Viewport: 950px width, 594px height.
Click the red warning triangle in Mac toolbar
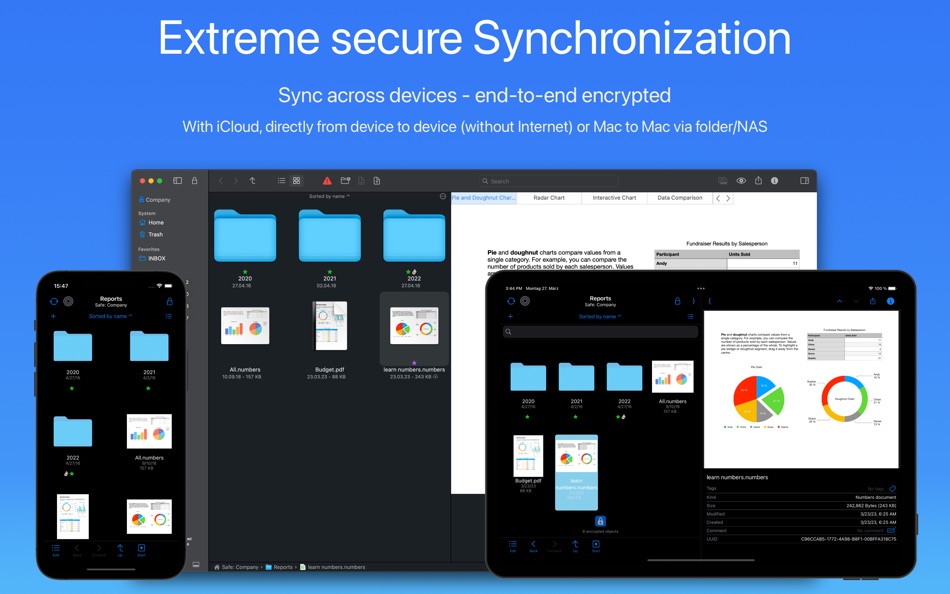click(x=327, y=181)
